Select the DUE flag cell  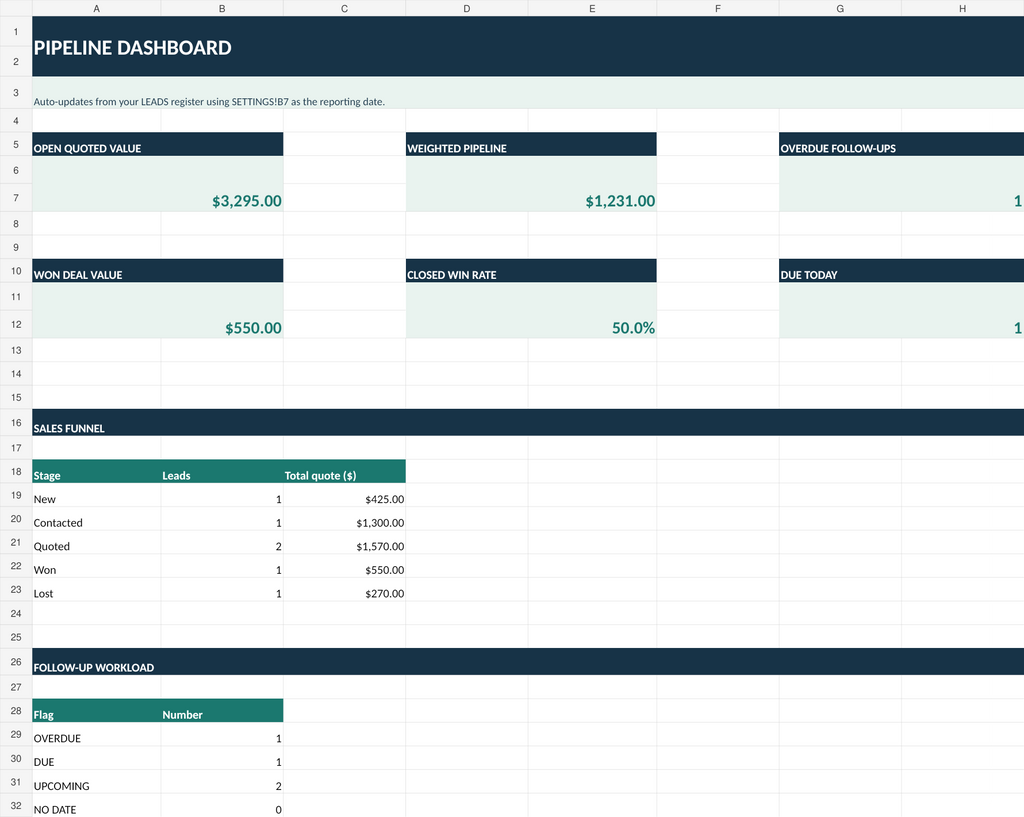point(97,758)
